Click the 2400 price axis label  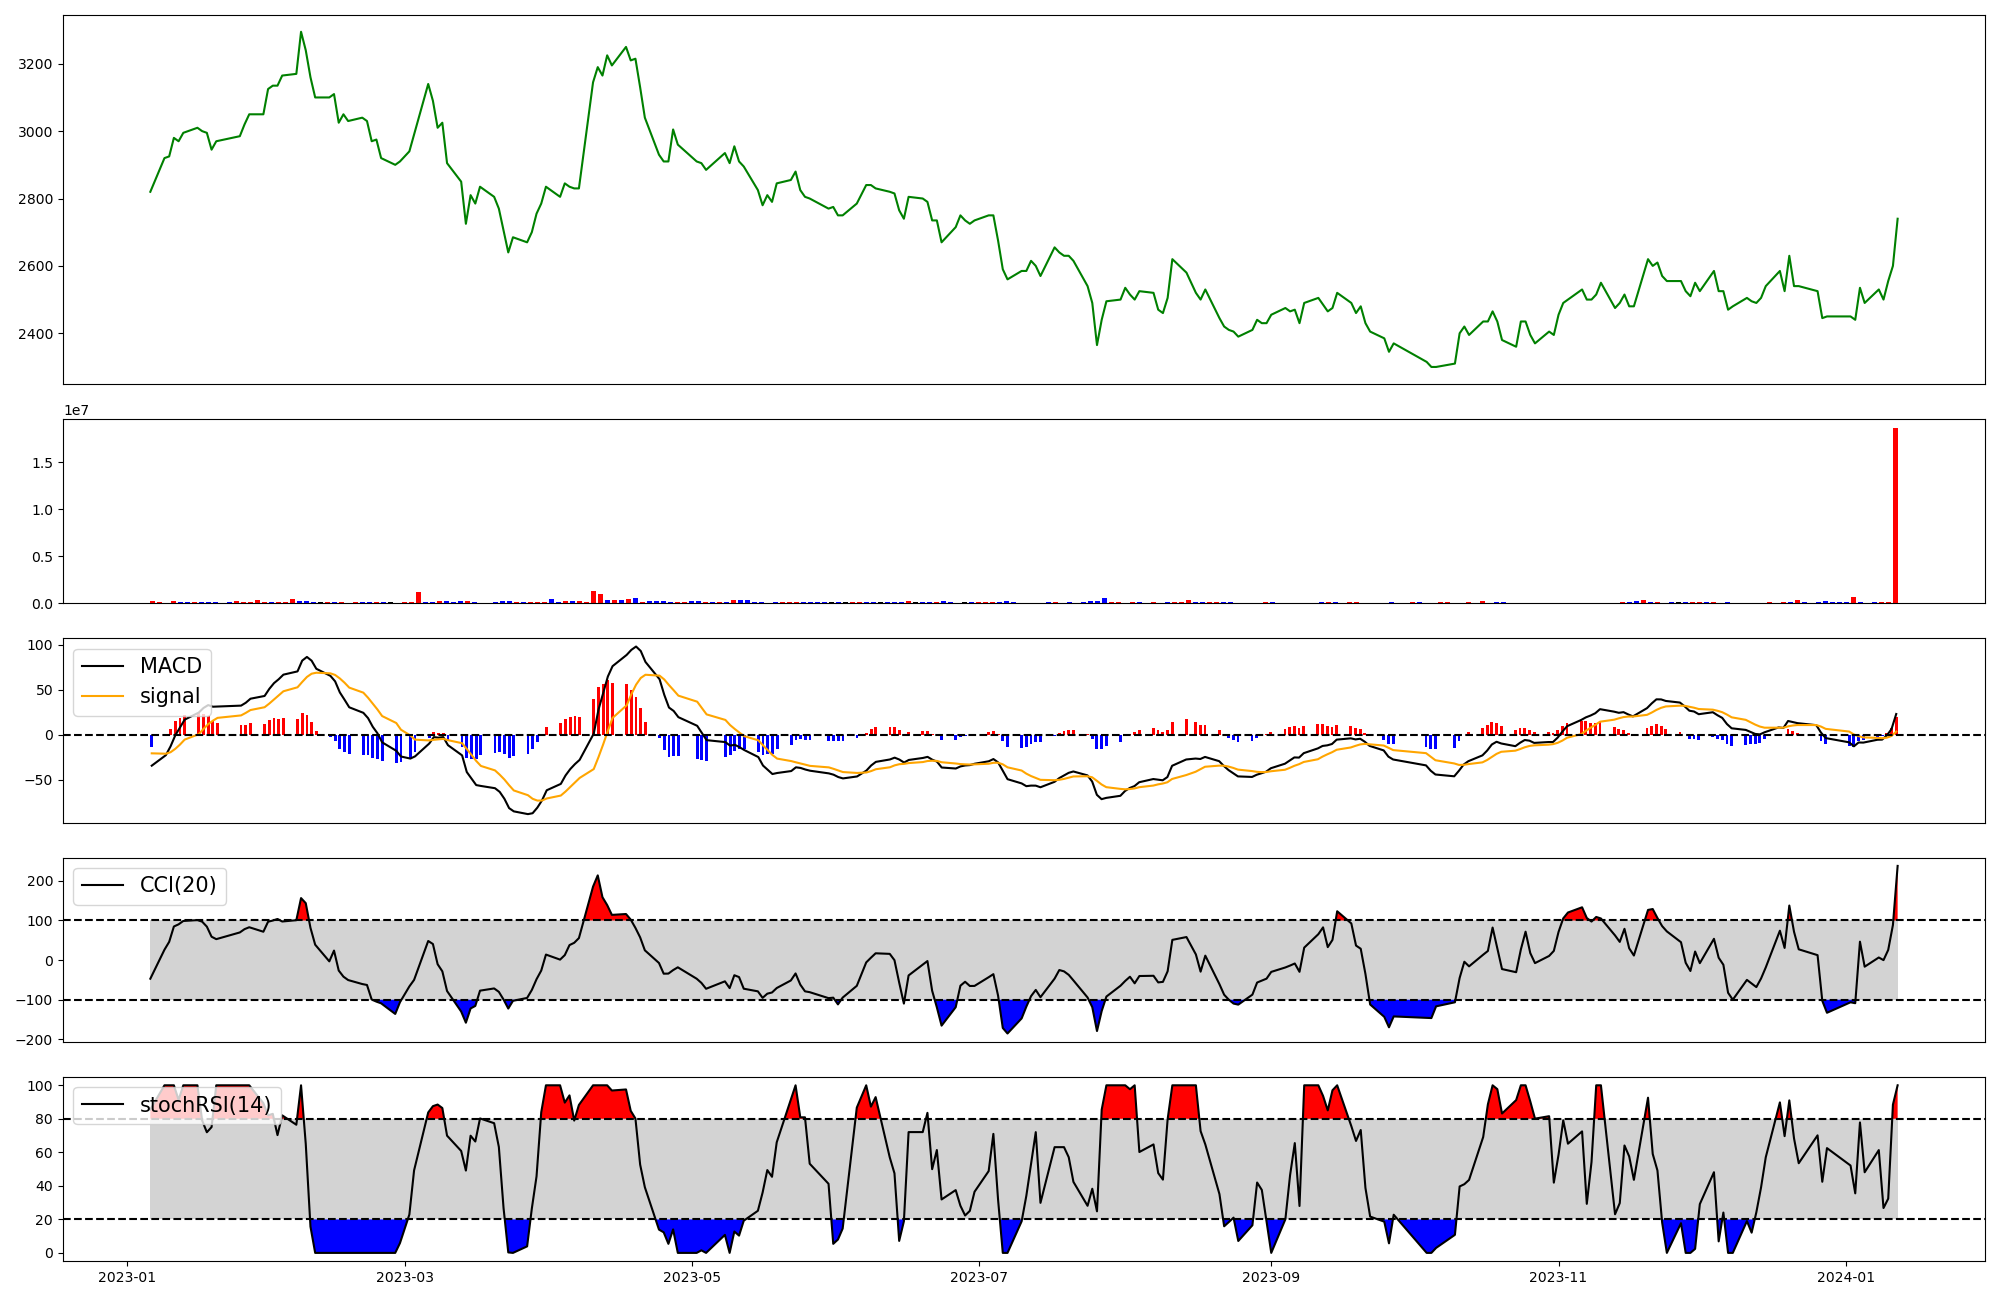point(37,334)
